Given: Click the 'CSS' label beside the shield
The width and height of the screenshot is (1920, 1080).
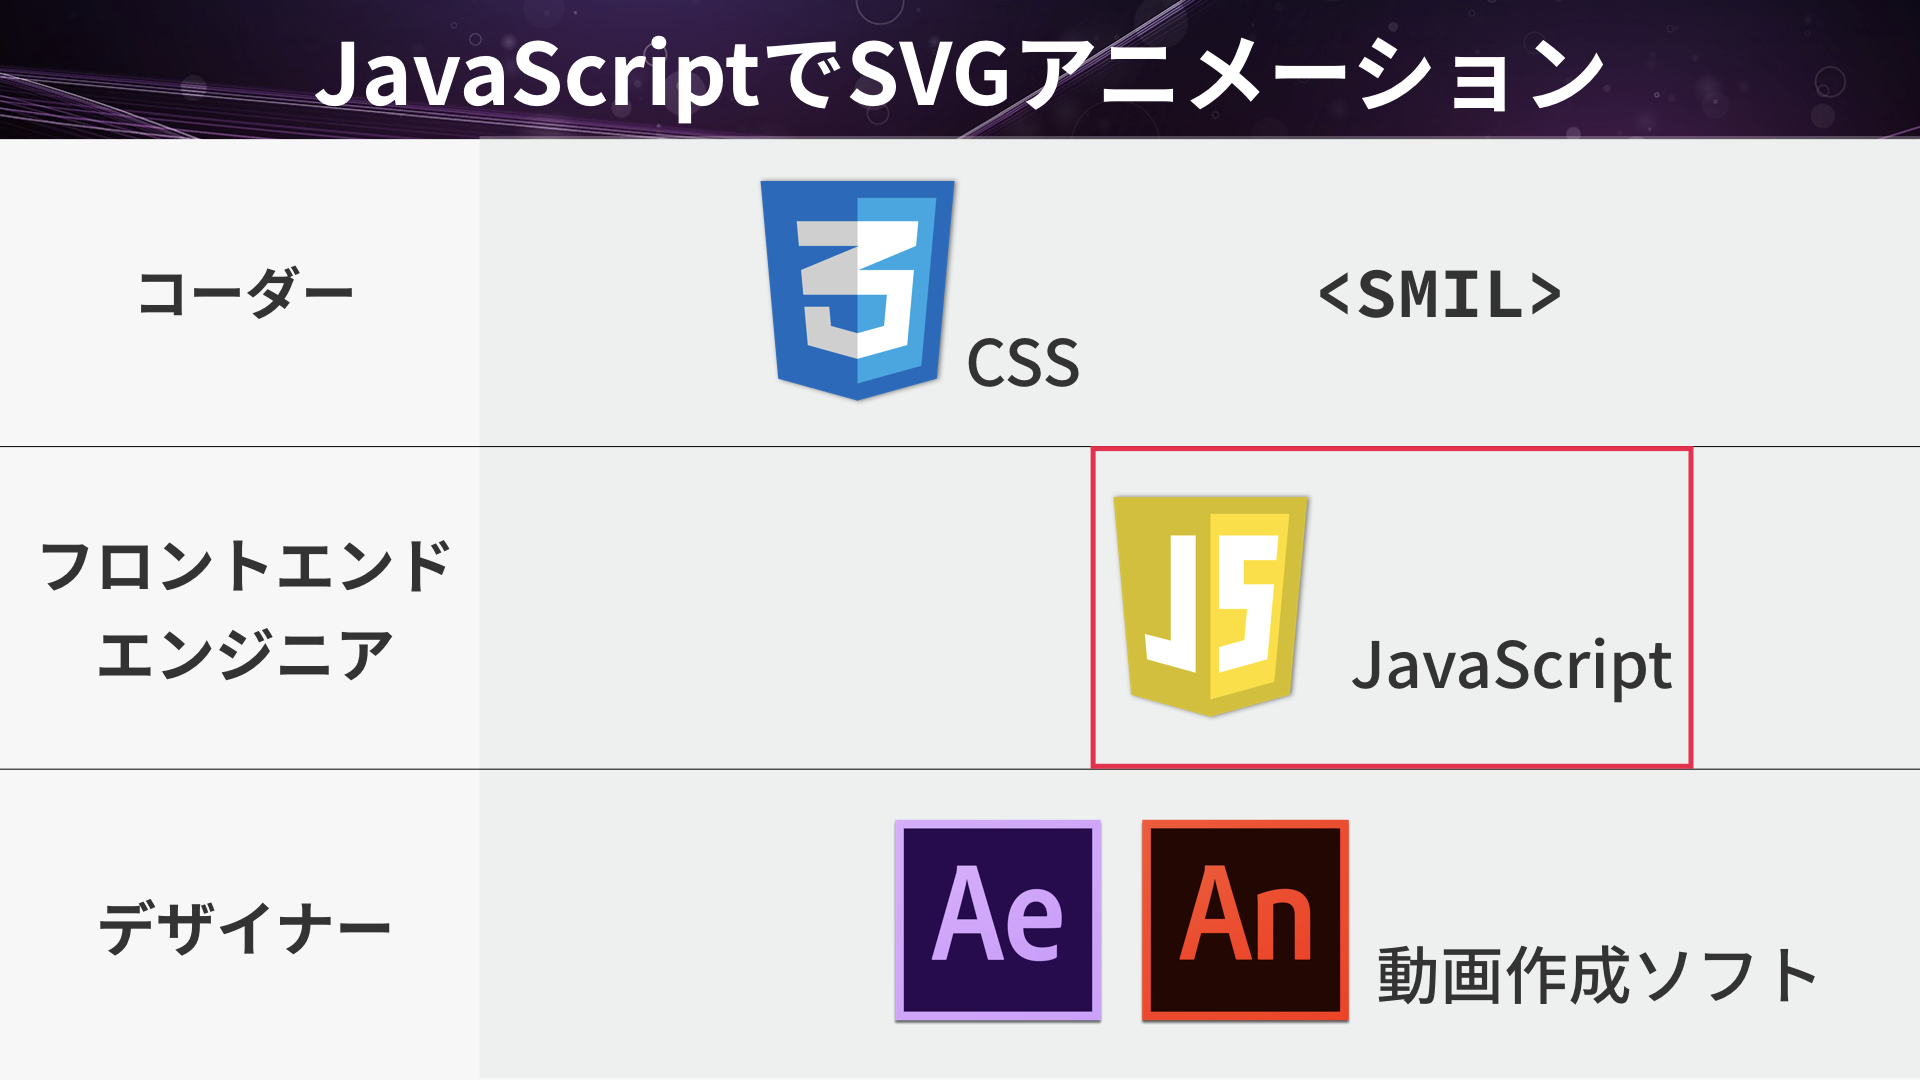Looking at the screenshot, I should [x=1023, y=362].
